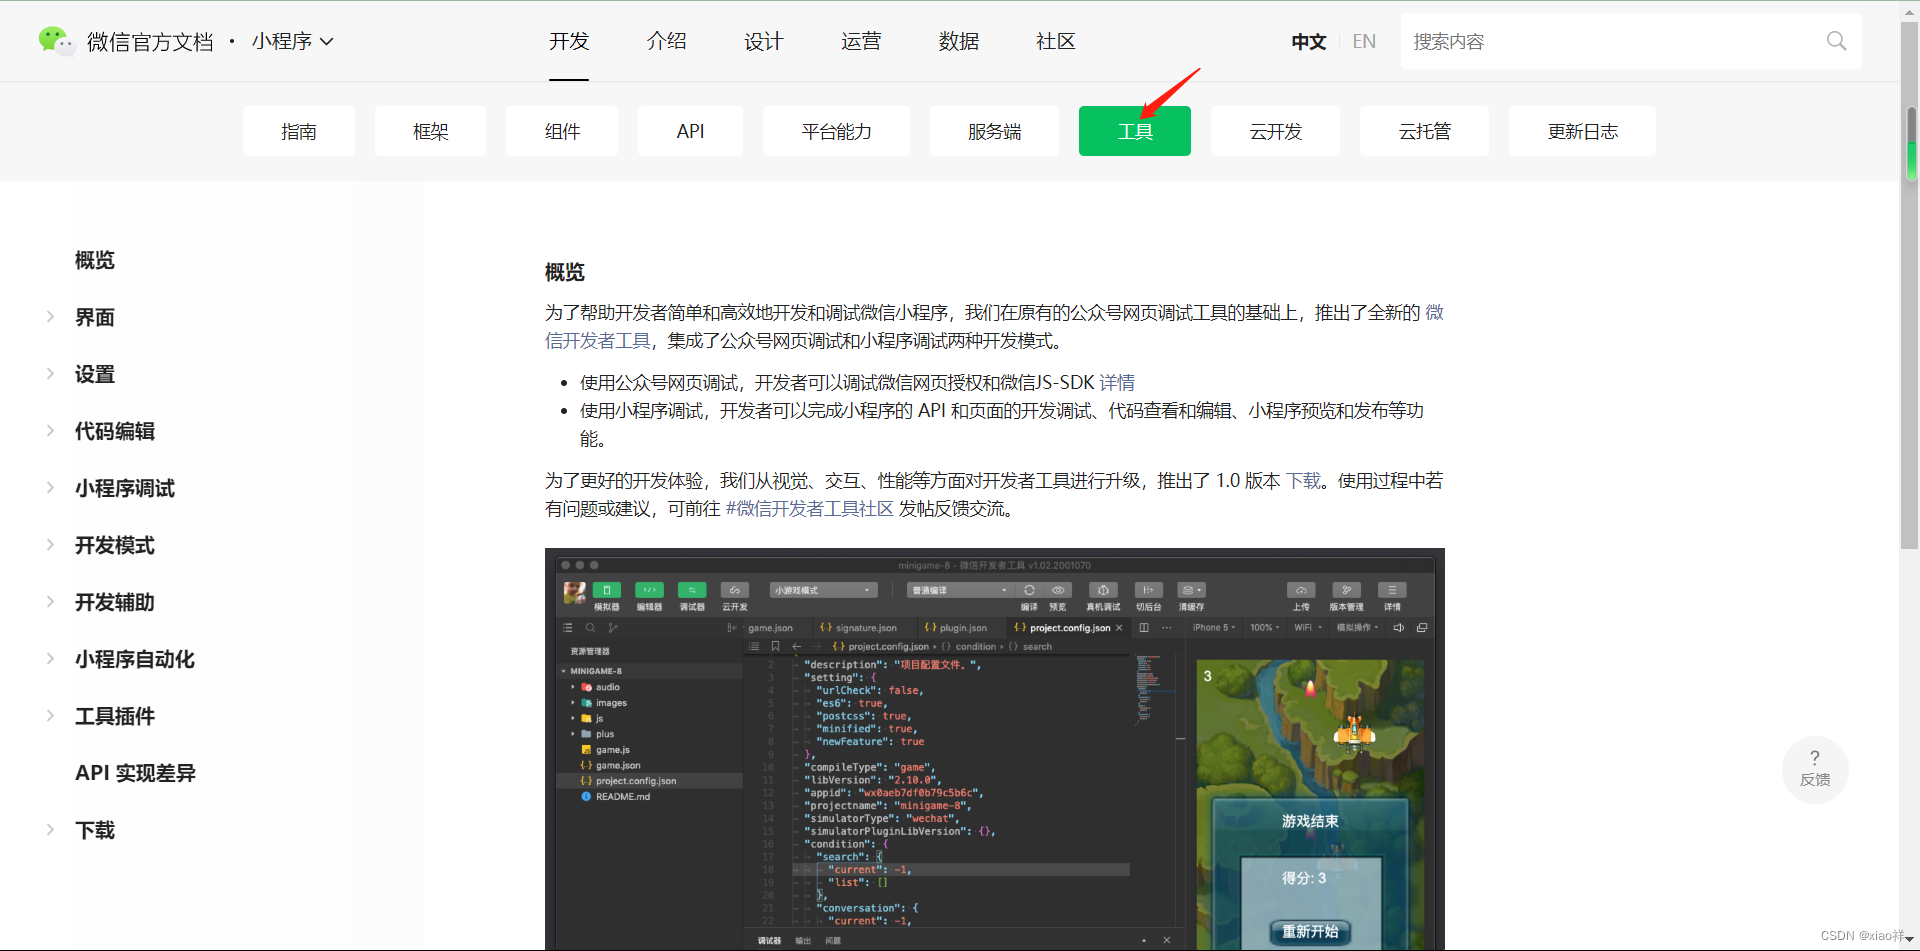Click the 编译 (Compile) refresh icon
1920x951 pixels.
(1028, 590)
